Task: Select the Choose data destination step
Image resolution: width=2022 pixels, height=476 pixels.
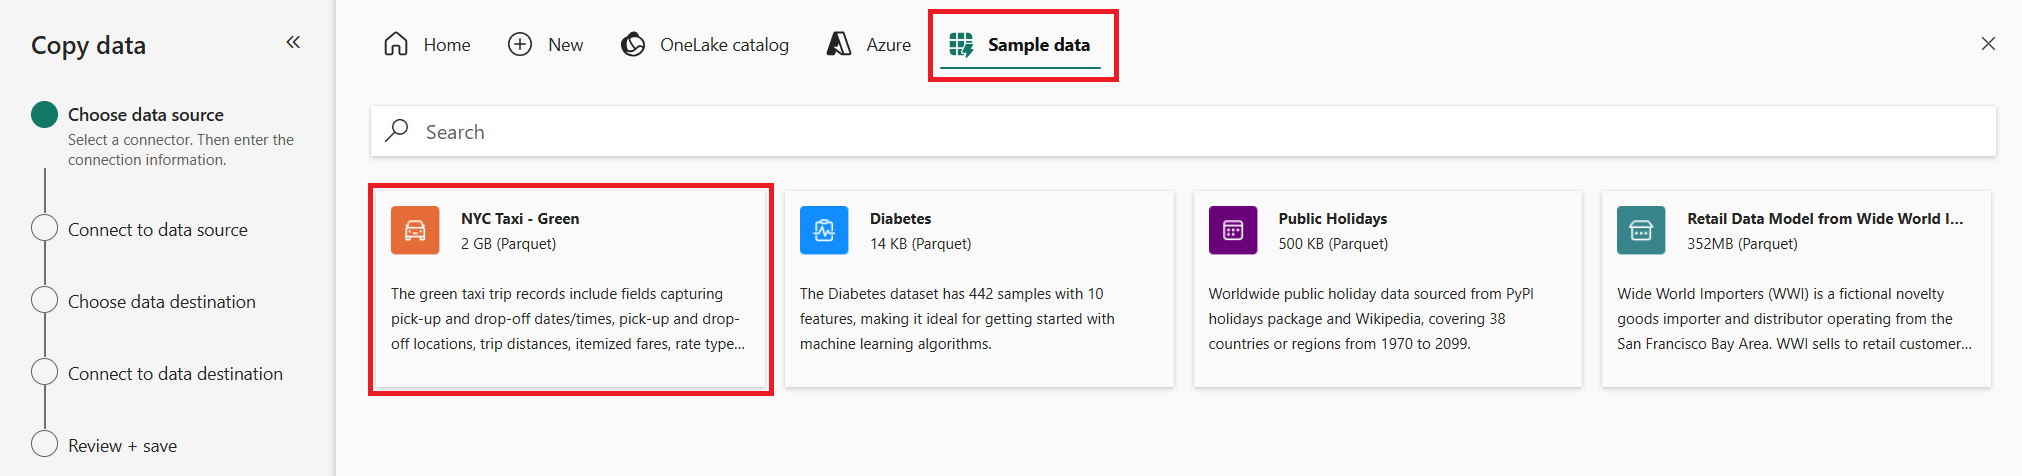Action: (x=161, y=302)
